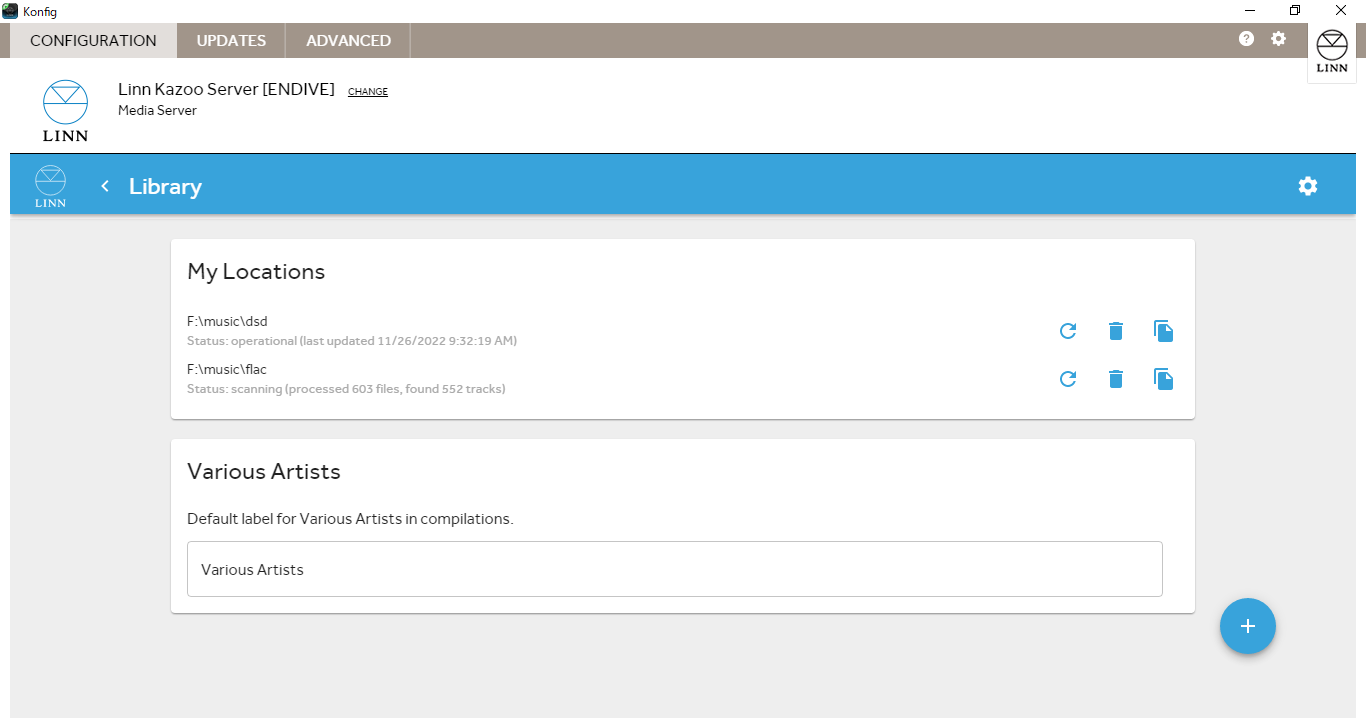Click the Various Artists label input field
This screenshot has width=1366, height=728.
(675, 569)
